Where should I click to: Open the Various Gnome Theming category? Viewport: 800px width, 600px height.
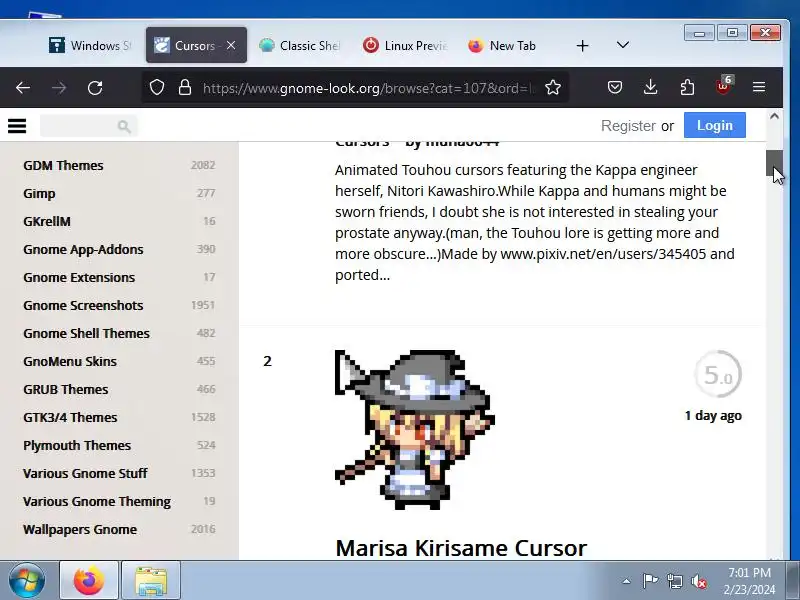[97, 502]
